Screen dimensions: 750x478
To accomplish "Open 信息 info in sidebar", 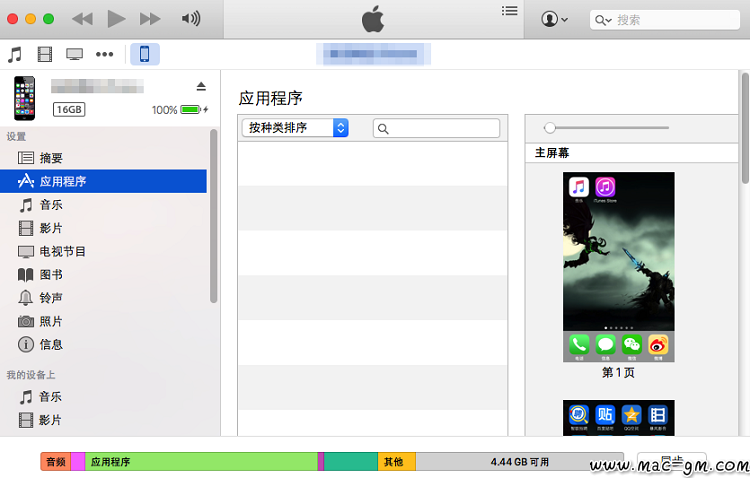I will pyautogui.click(x=103, y=345).
